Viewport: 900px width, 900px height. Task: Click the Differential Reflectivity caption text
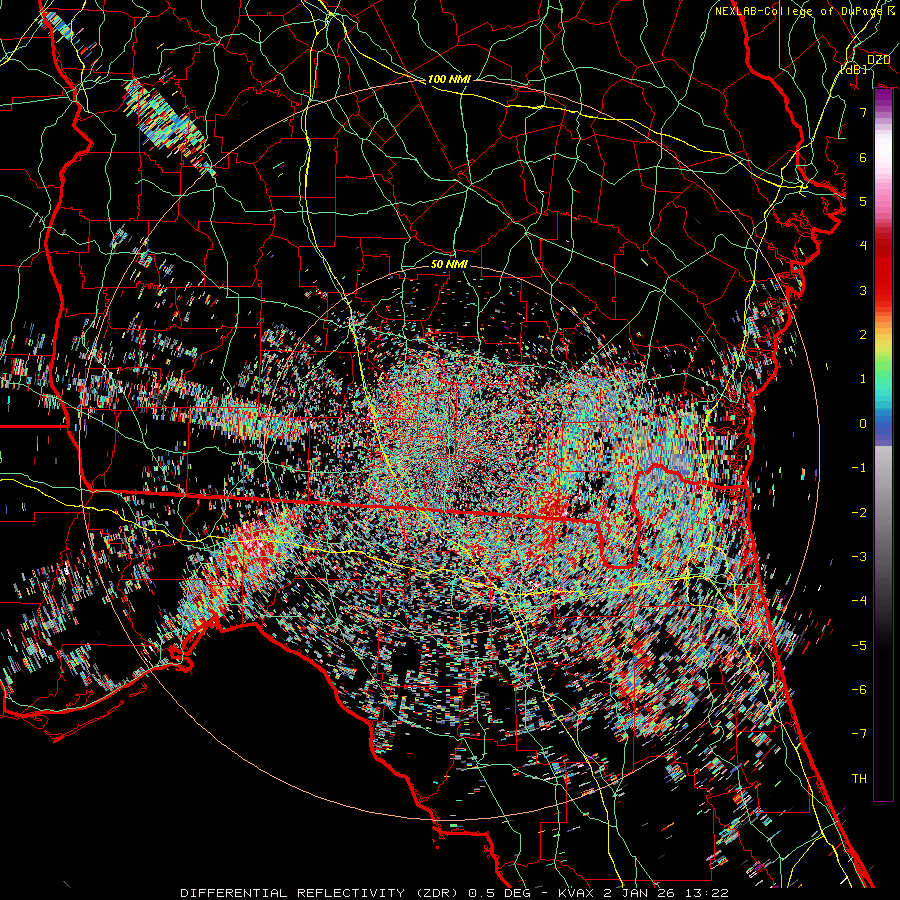coord(454,893)
